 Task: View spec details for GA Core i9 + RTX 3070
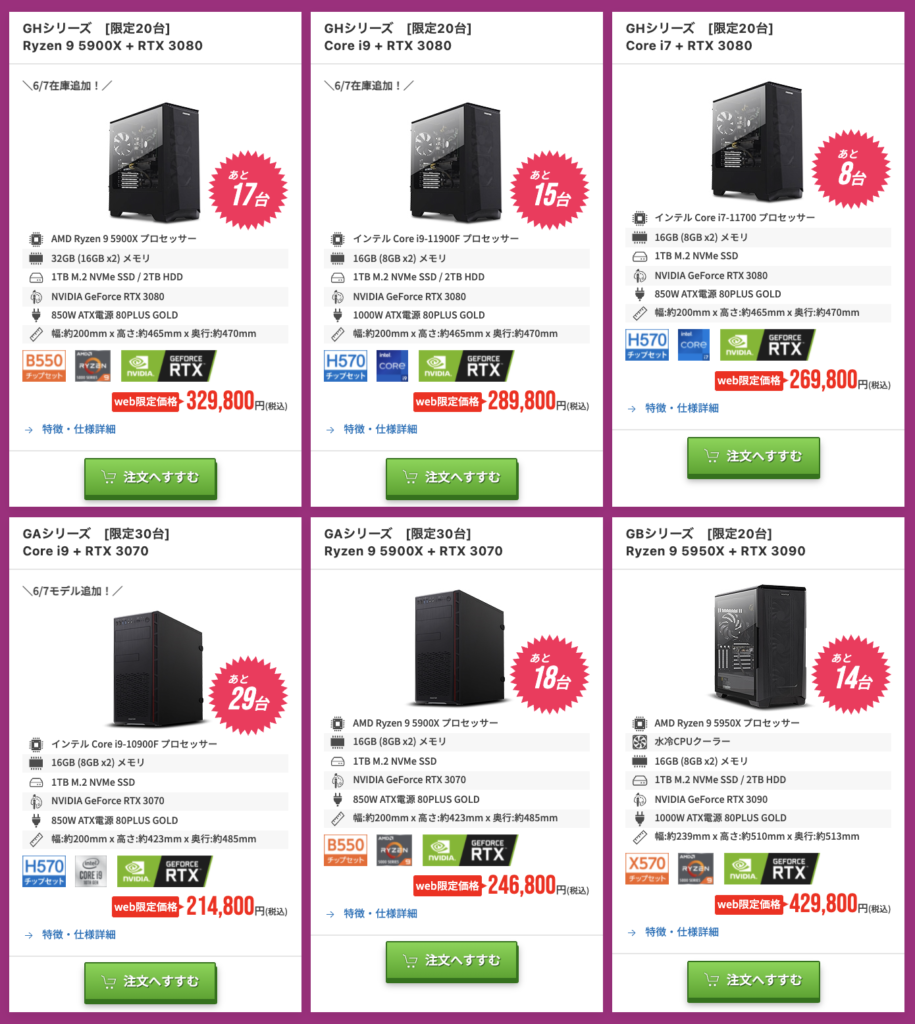pos(78,935)
